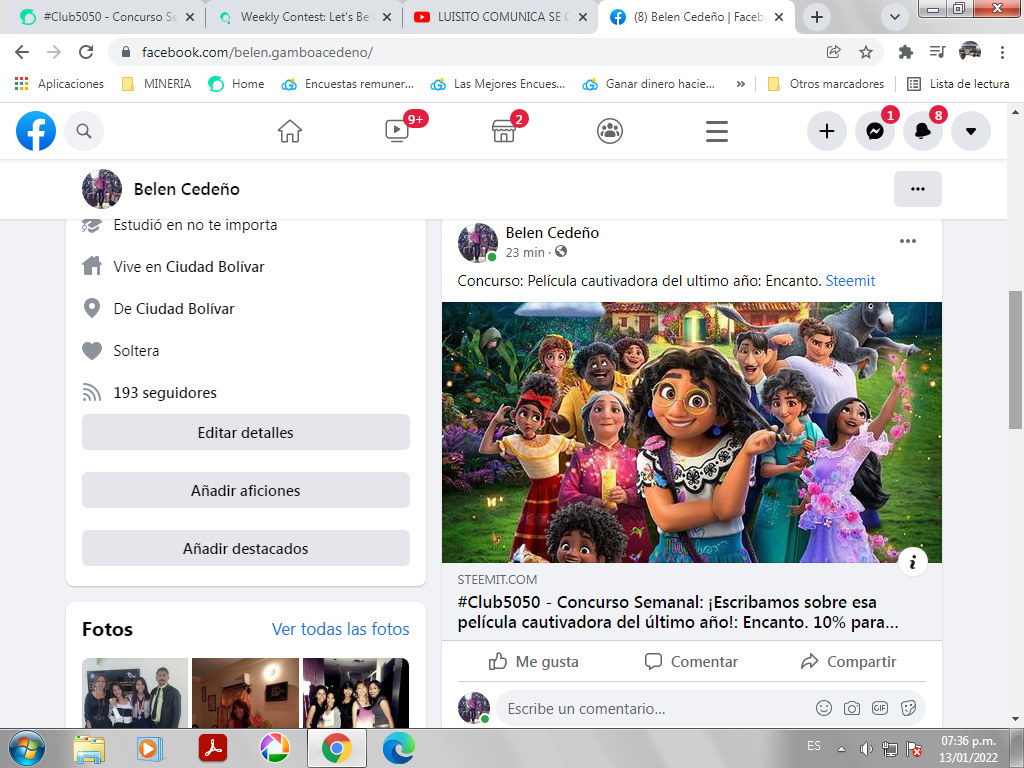Click the info icon on the link preview
1024x768 pixels.
(x=912, y=562)
